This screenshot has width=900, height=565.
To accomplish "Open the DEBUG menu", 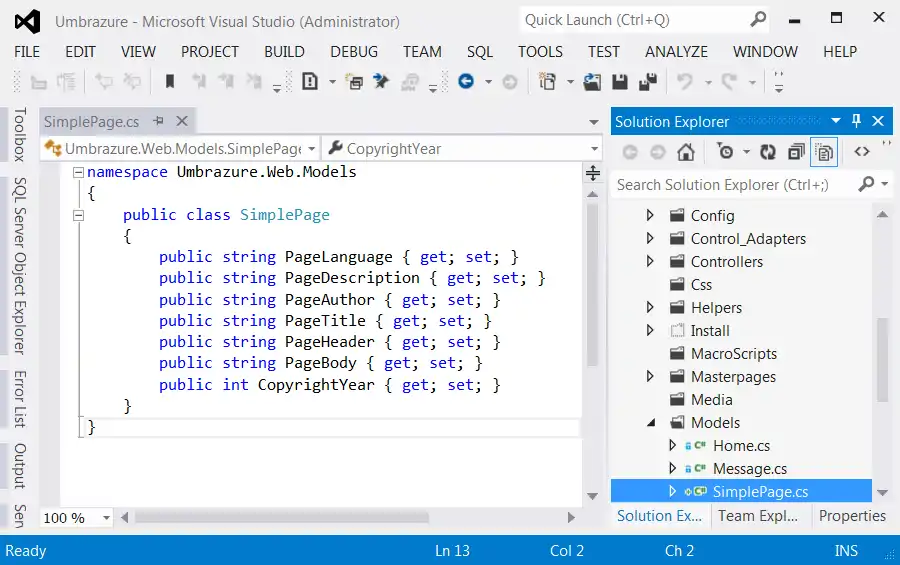I will [354, 52].
